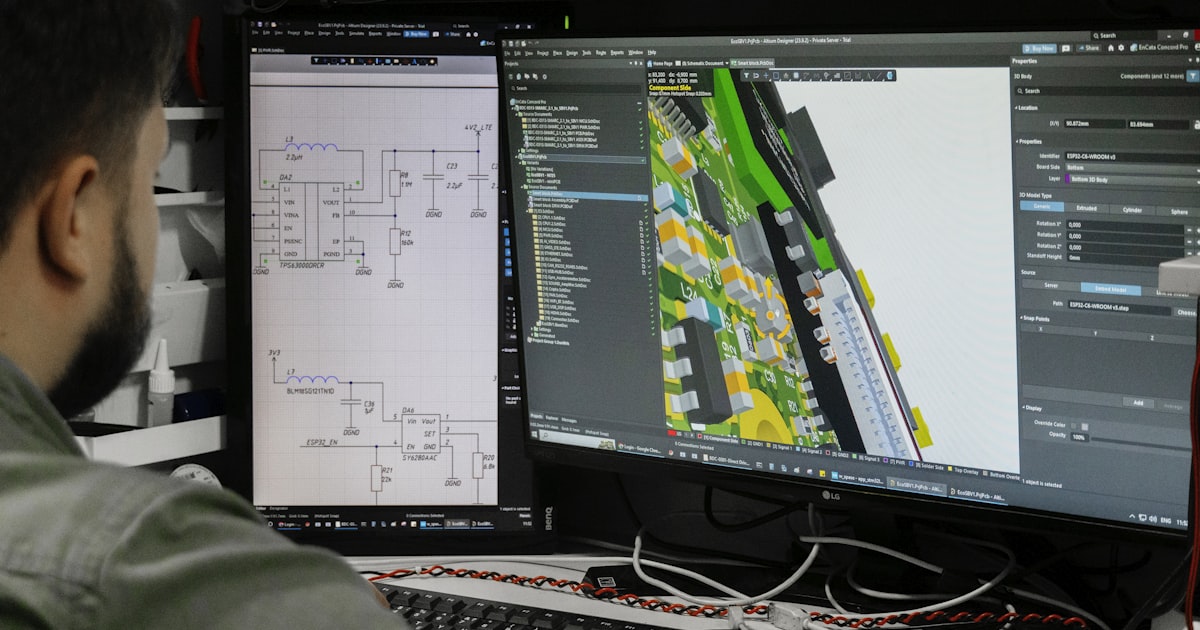
Task: Click the Windows speaker volume tray icon
Action: pos(1152,518)
